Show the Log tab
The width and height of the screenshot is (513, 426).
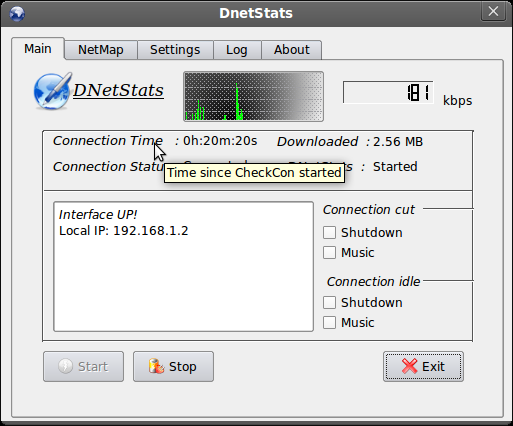click(237, 50)
